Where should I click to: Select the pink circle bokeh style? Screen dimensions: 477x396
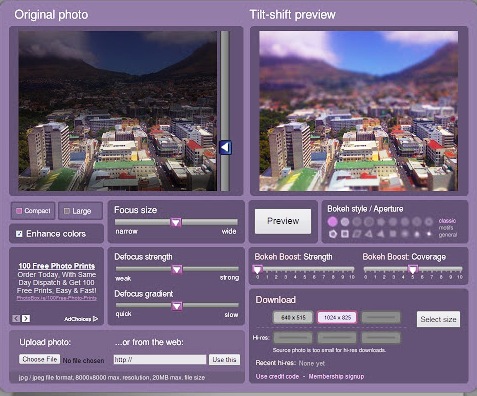pyautogui.click(x=332, y=222)
